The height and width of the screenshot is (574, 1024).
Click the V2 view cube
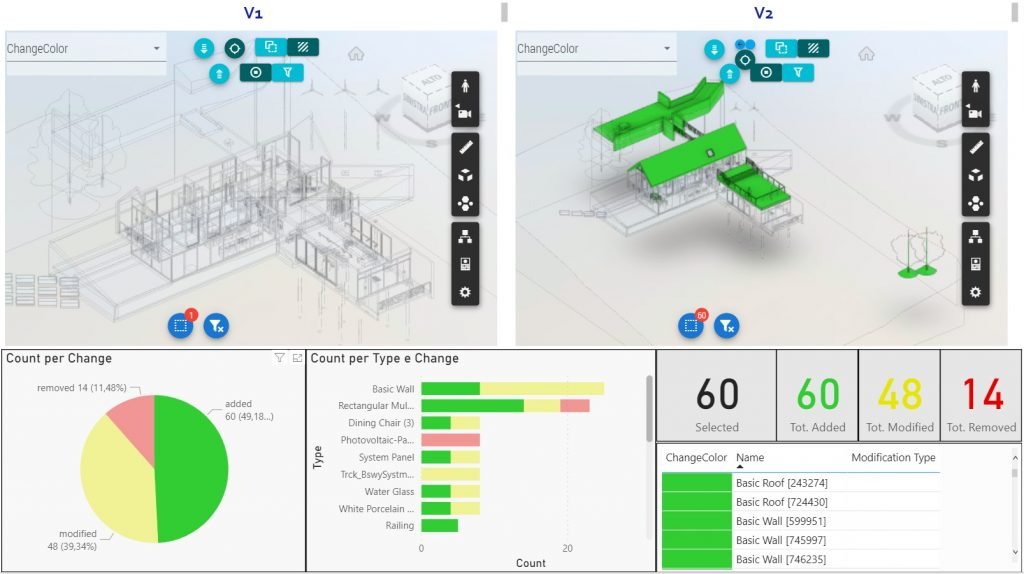point(936,99)
